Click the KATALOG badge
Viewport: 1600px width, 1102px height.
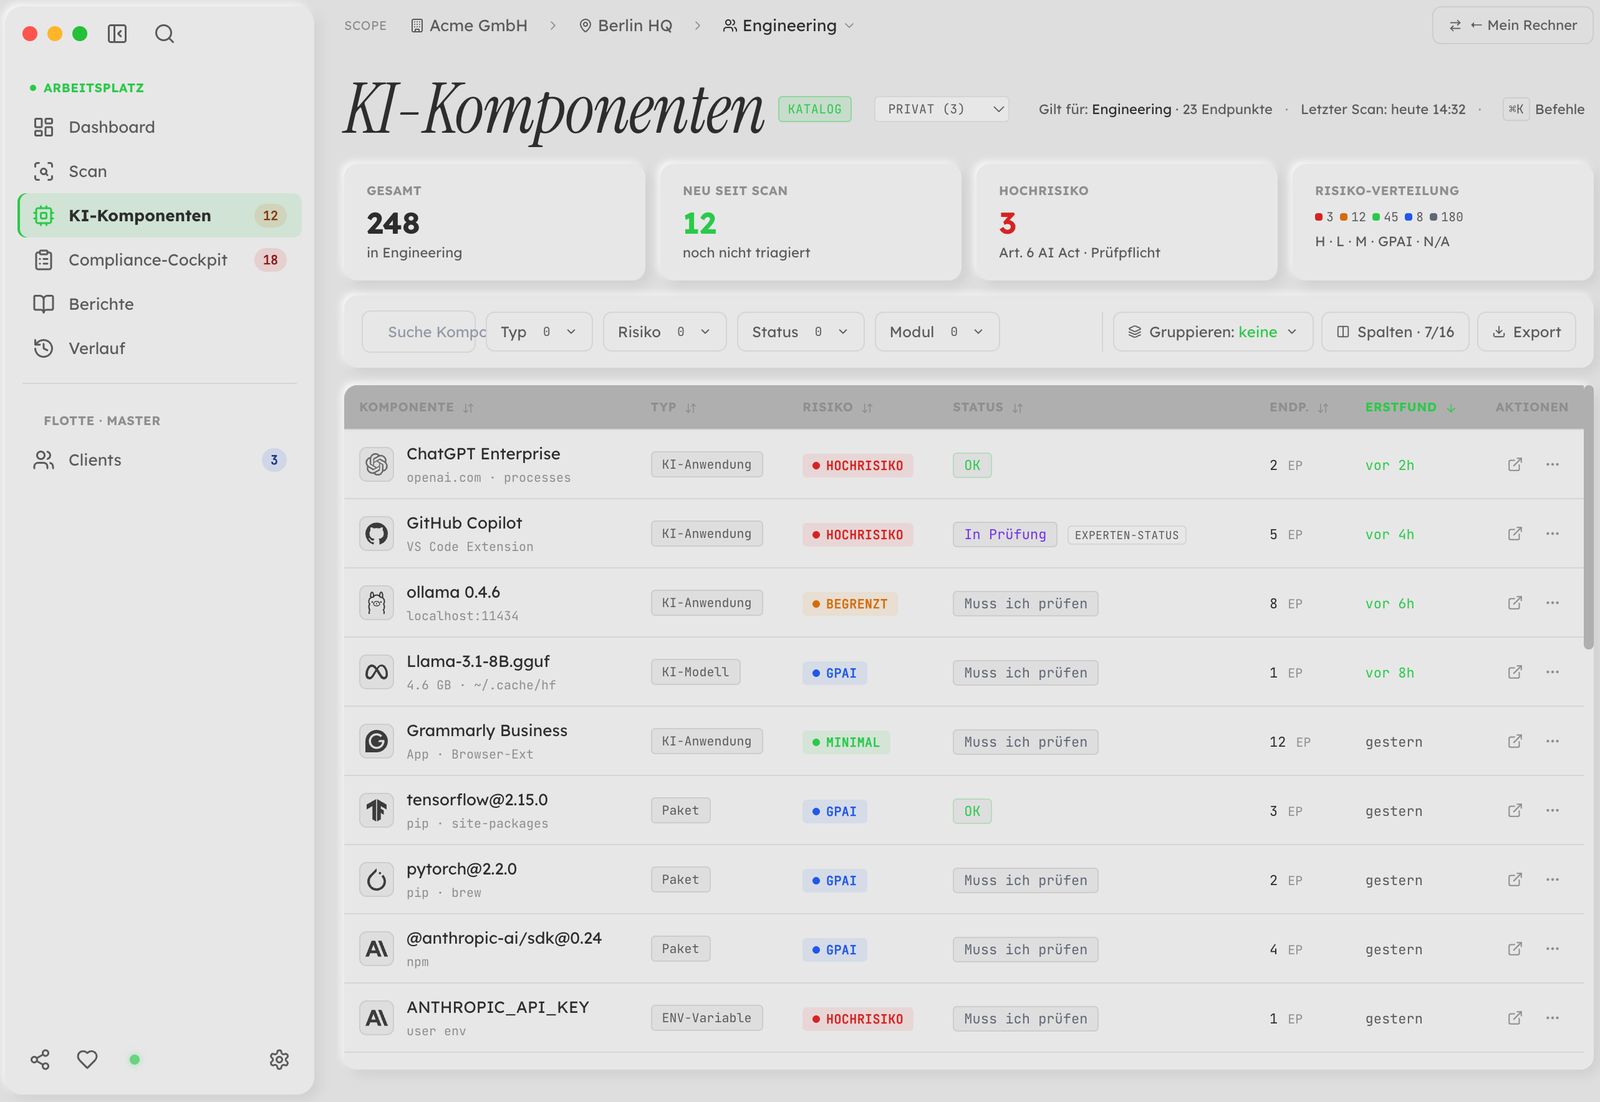(x=814, y=109)
